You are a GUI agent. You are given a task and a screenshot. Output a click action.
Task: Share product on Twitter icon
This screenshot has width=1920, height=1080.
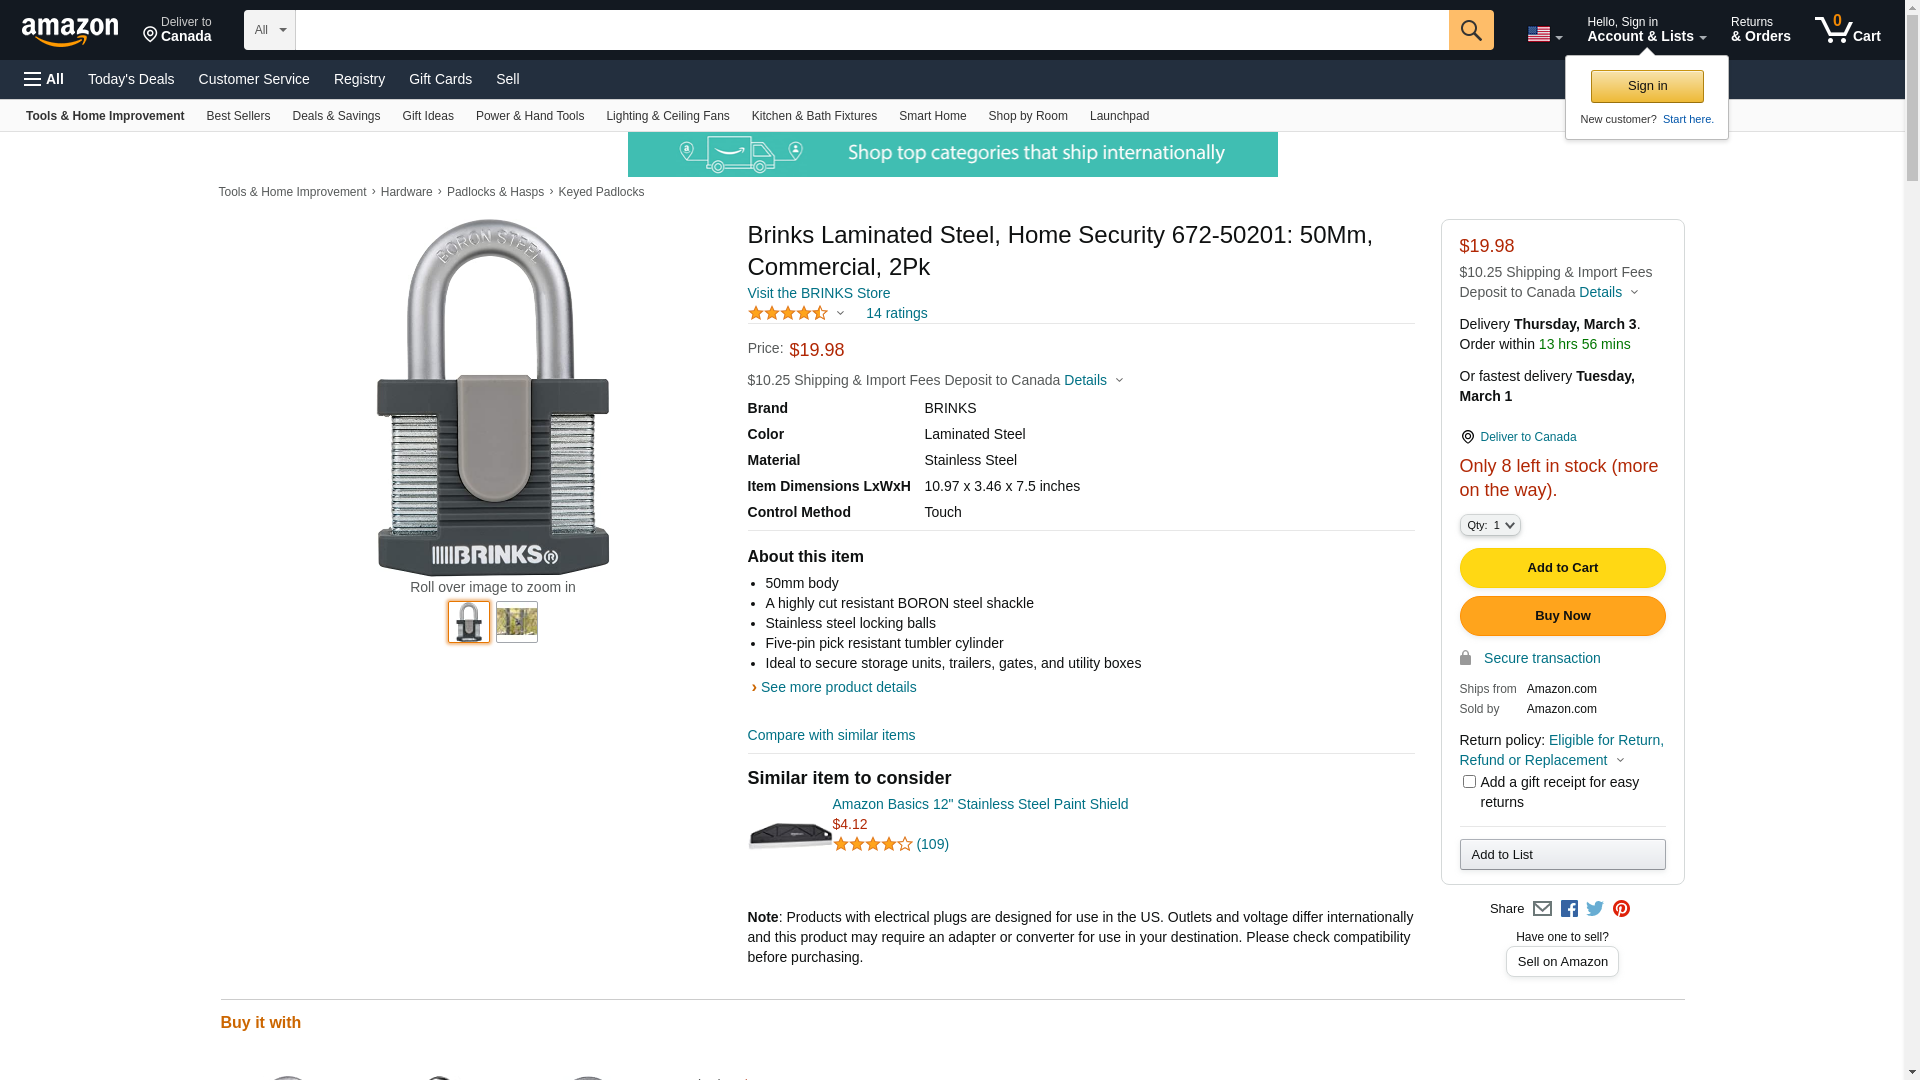[x=1595, y=909]
